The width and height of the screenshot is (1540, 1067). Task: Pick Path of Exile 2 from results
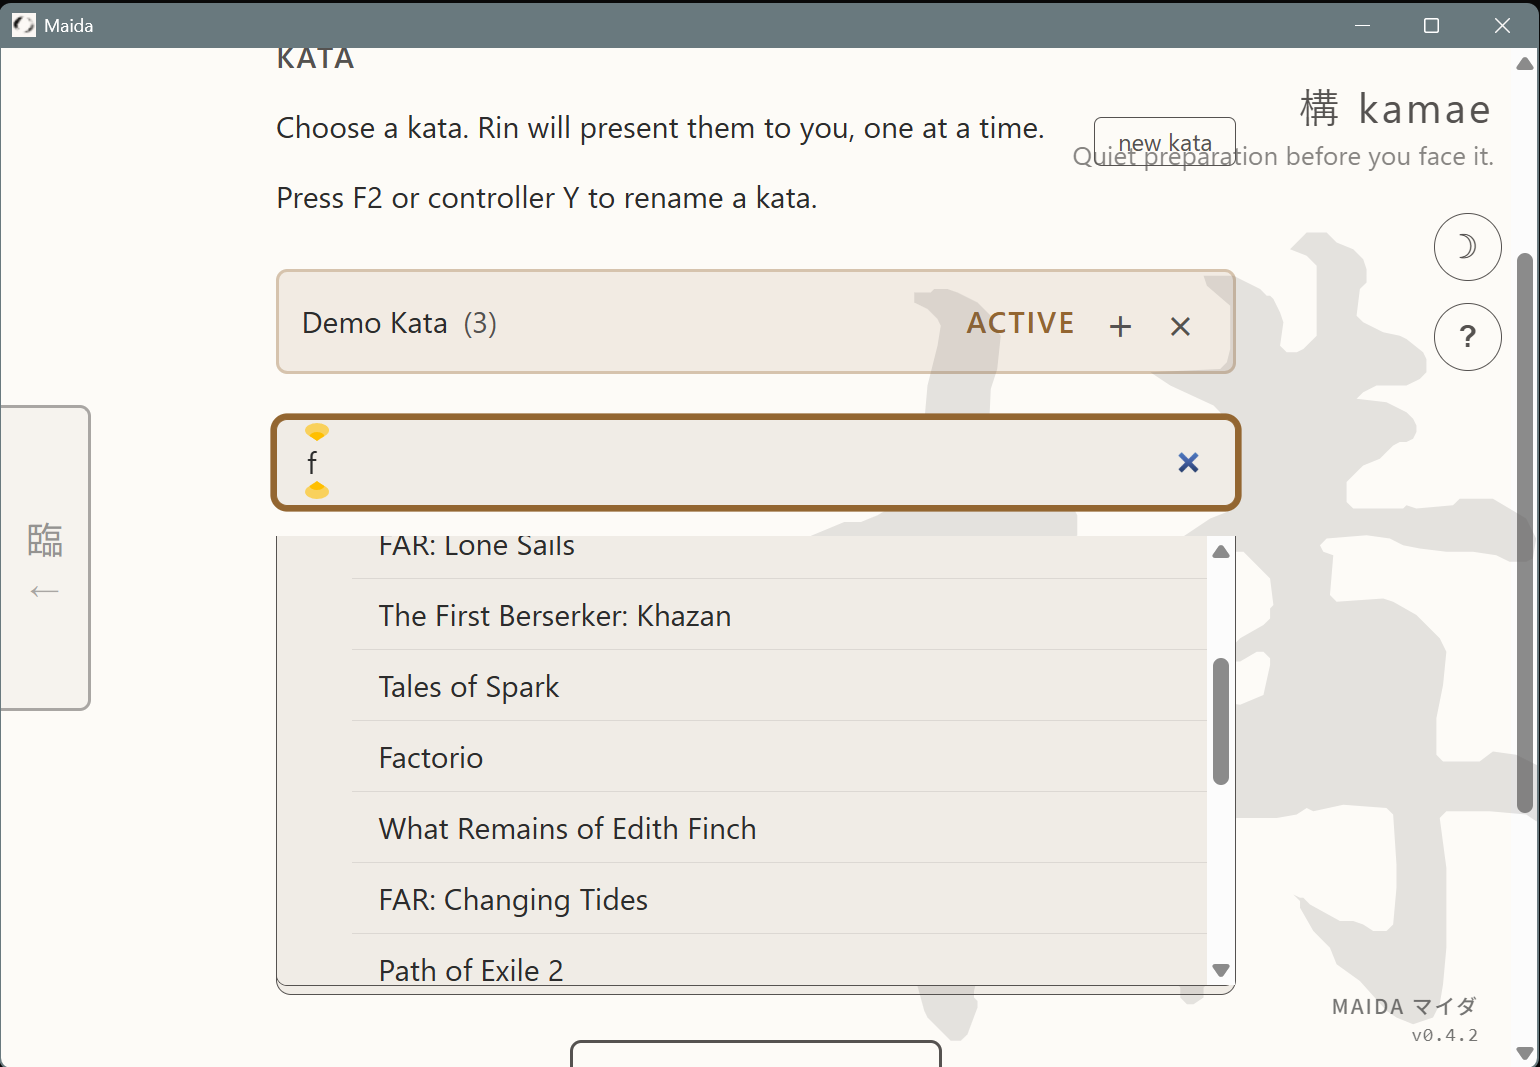pos(470,969)
